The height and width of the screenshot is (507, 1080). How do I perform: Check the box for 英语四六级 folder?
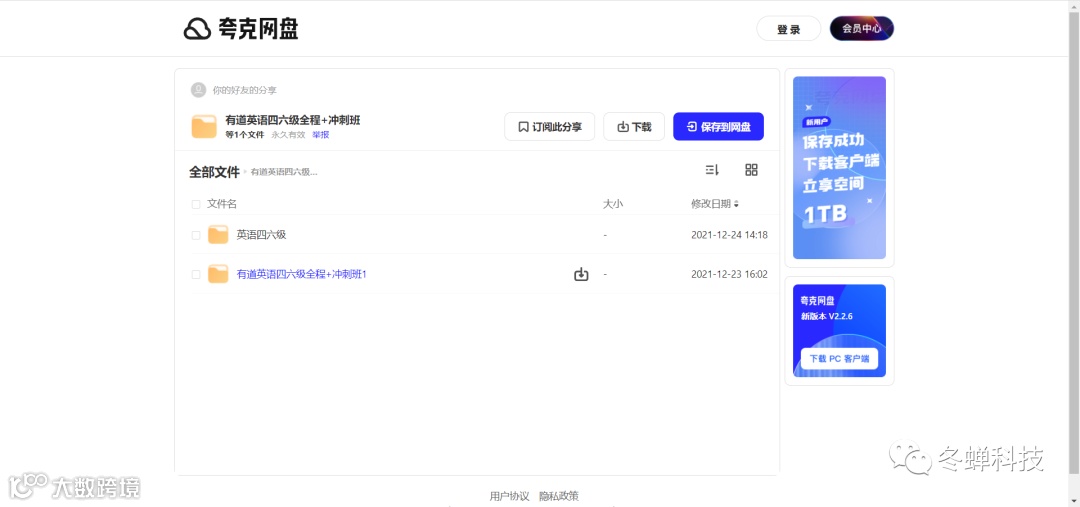pyautogui.click(x=196, y=235)
